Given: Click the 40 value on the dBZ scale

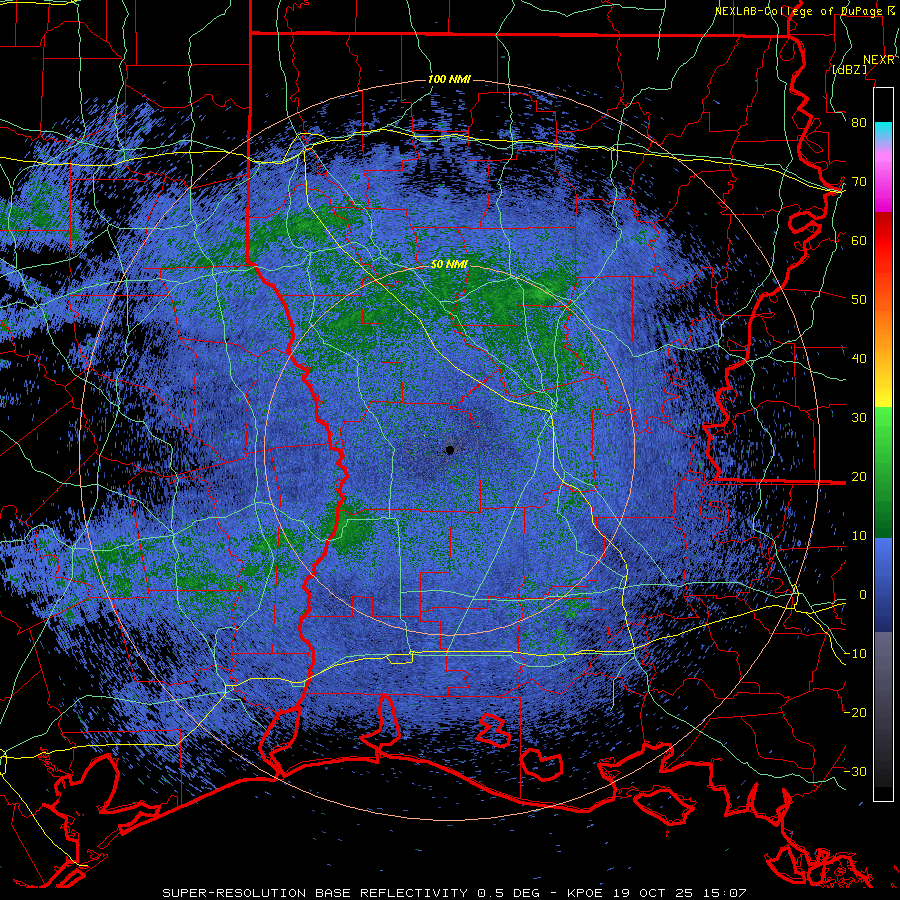Looking at the screenshot, I should (859, 359).
